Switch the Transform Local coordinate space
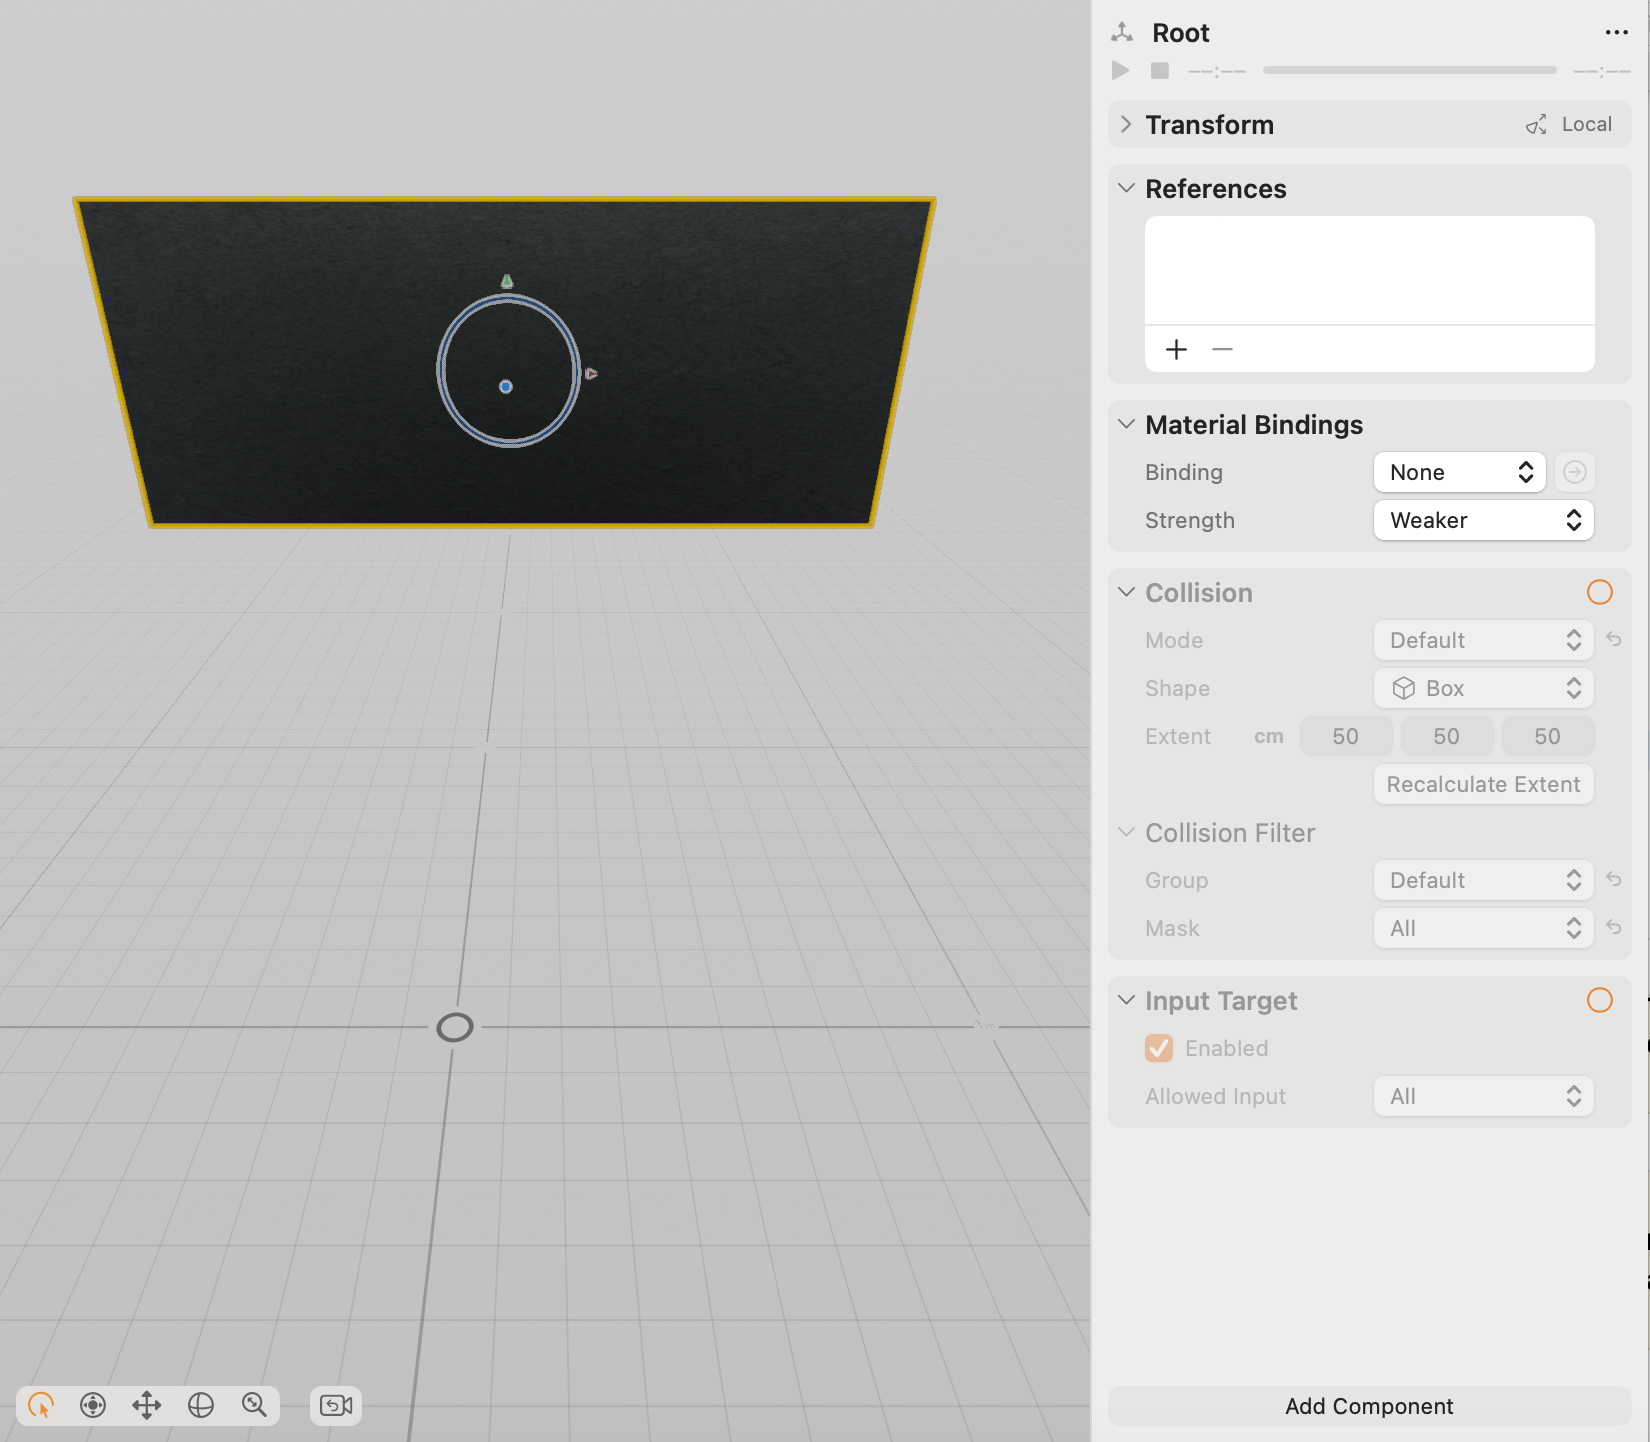 1569,124
